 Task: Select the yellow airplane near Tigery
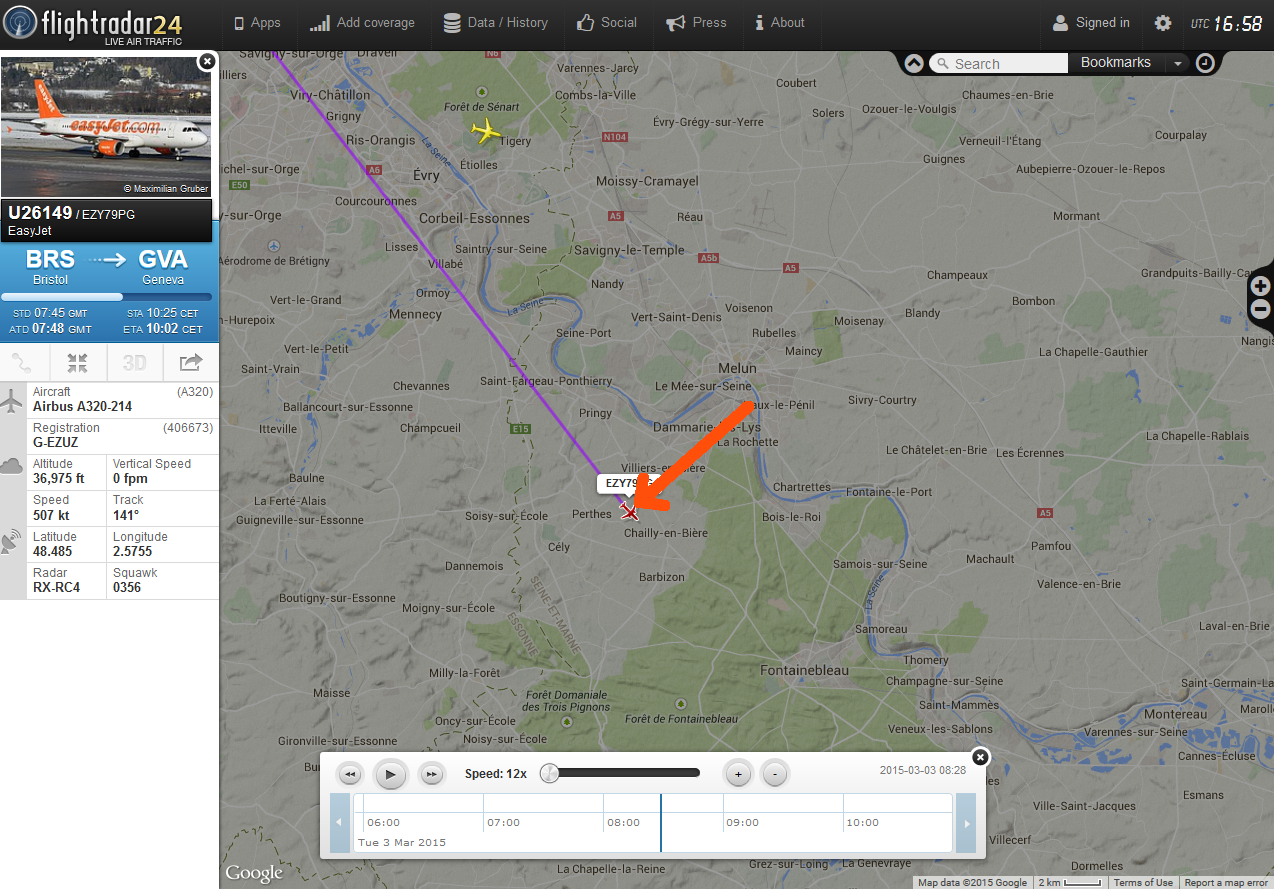coord(485,130)
